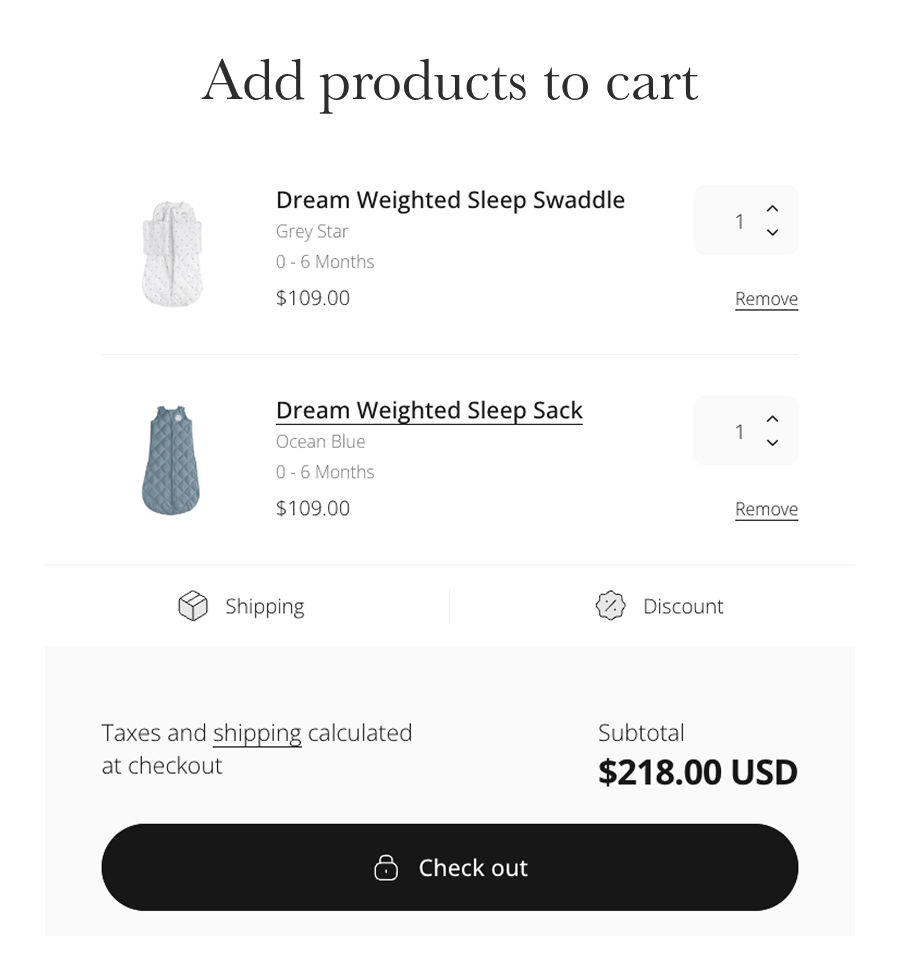Viewport: 900px width, 960px height.
Task: Click the Ocean Blue sleep sack thumbnail
Action: click(x=171, y=460)
